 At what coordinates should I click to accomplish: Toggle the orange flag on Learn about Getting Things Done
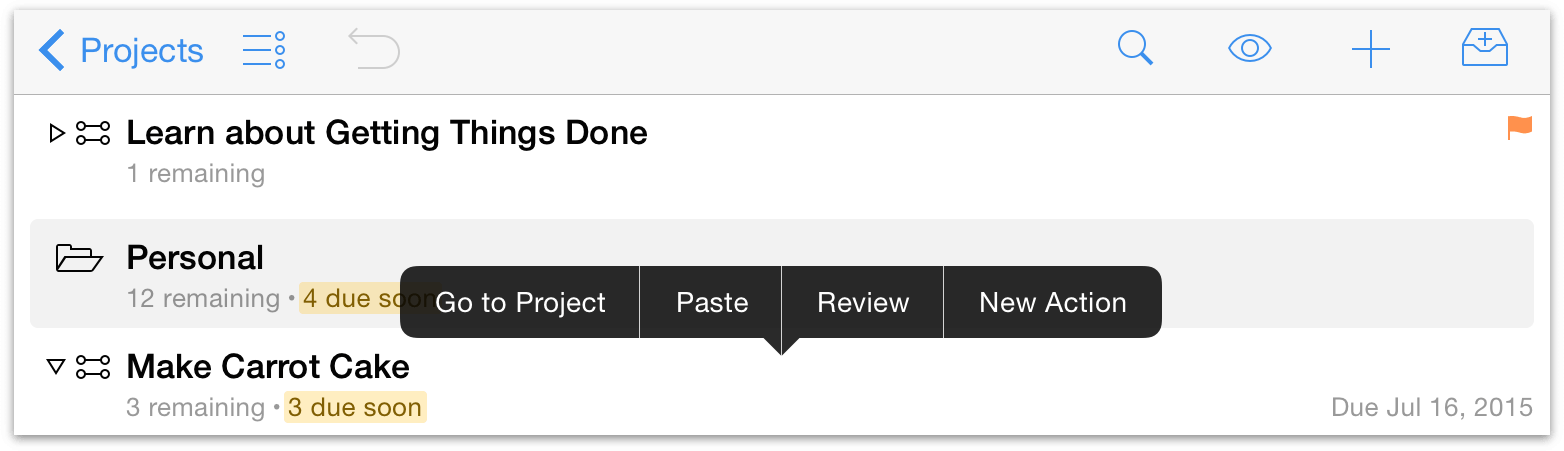(1519, 127)
